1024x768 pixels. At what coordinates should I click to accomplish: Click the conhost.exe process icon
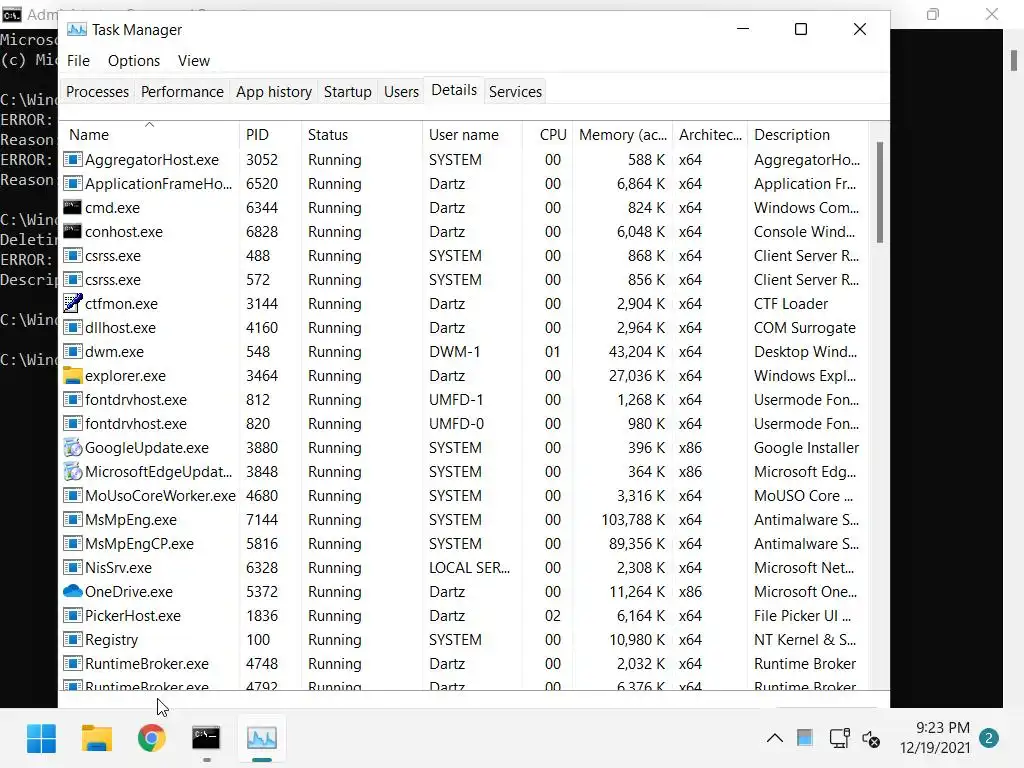72,232
